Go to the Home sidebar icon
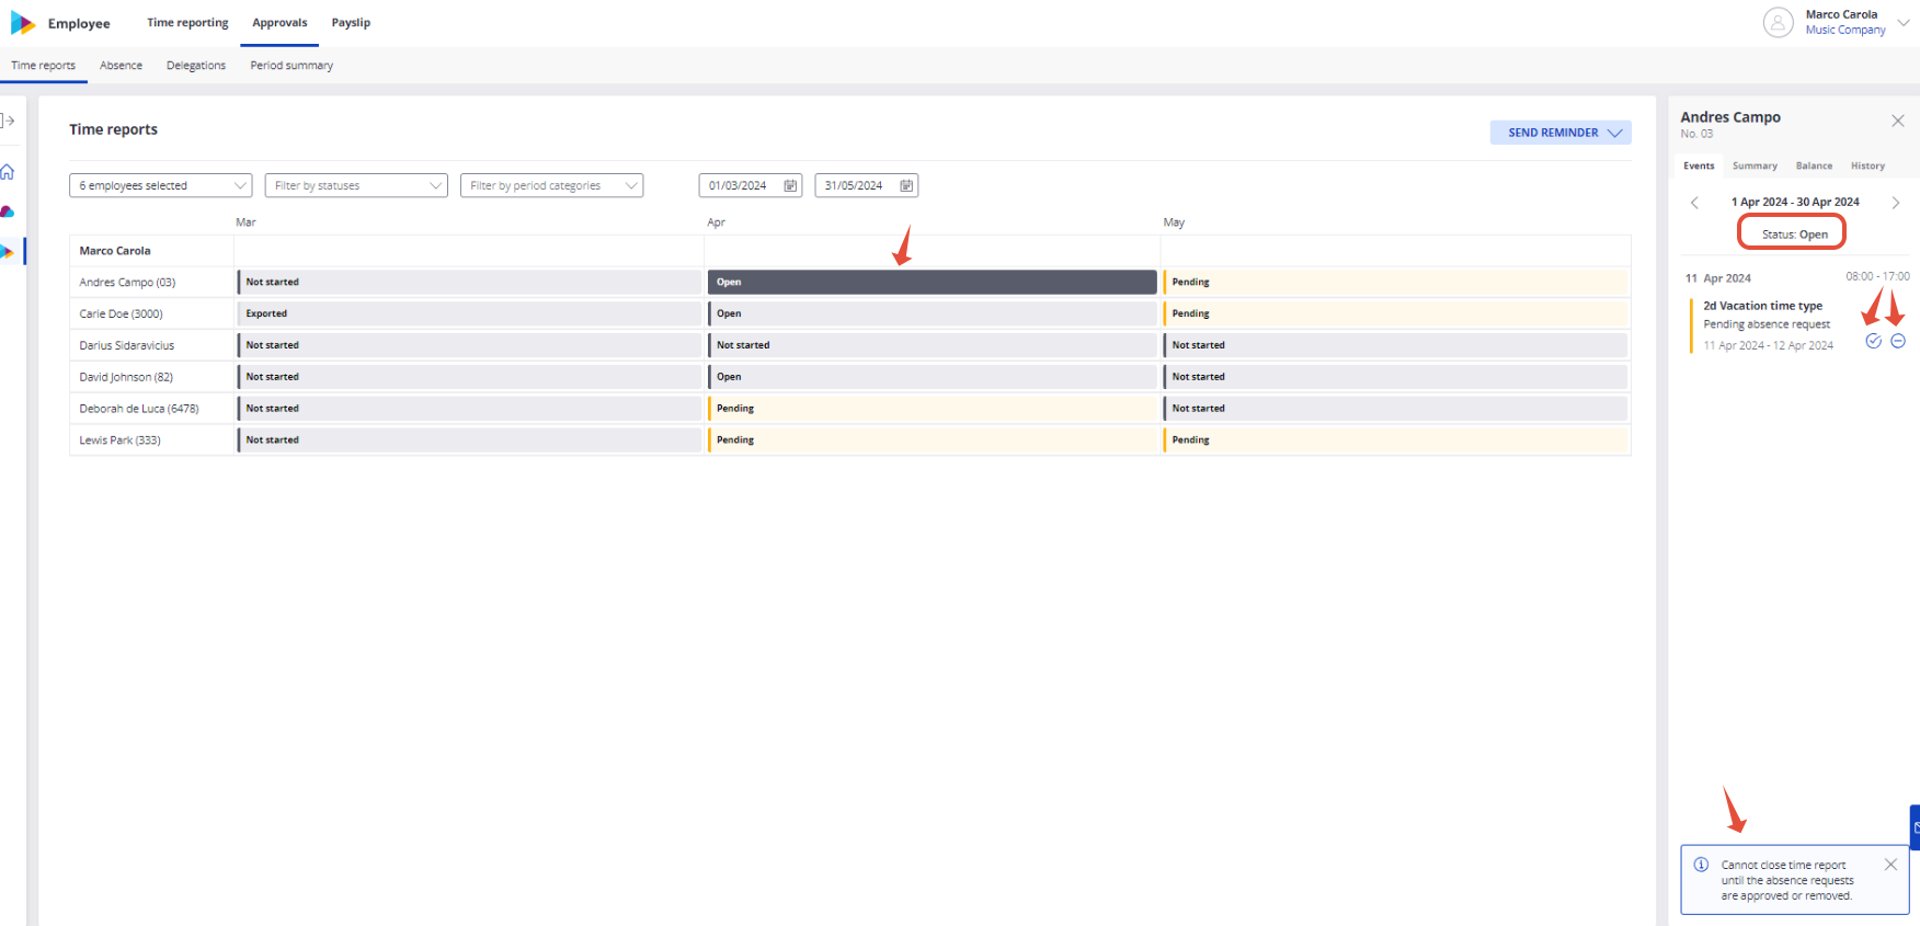The height and width of the screenshot is (926, 1920). [8, 172]
